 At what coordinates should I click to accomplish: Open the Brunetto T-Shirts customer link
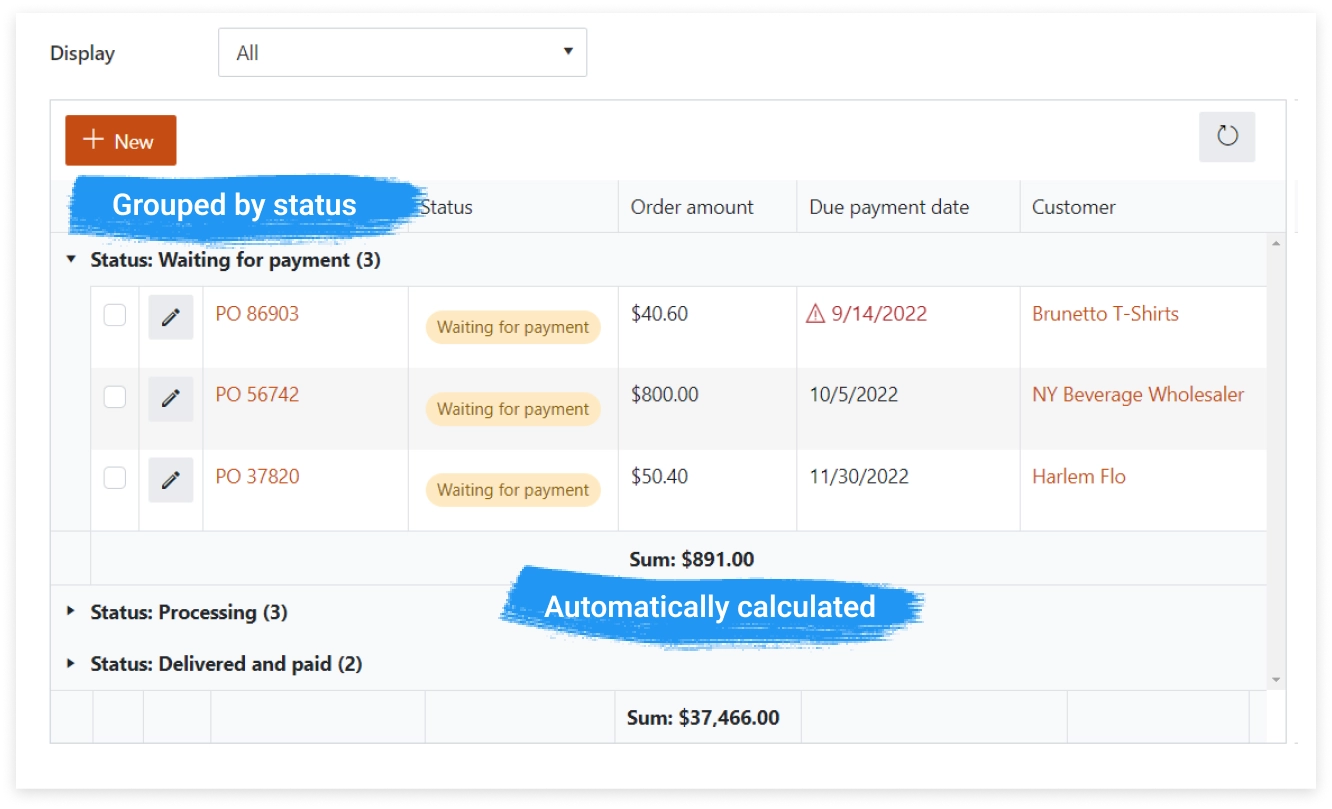pos(1105,314)
